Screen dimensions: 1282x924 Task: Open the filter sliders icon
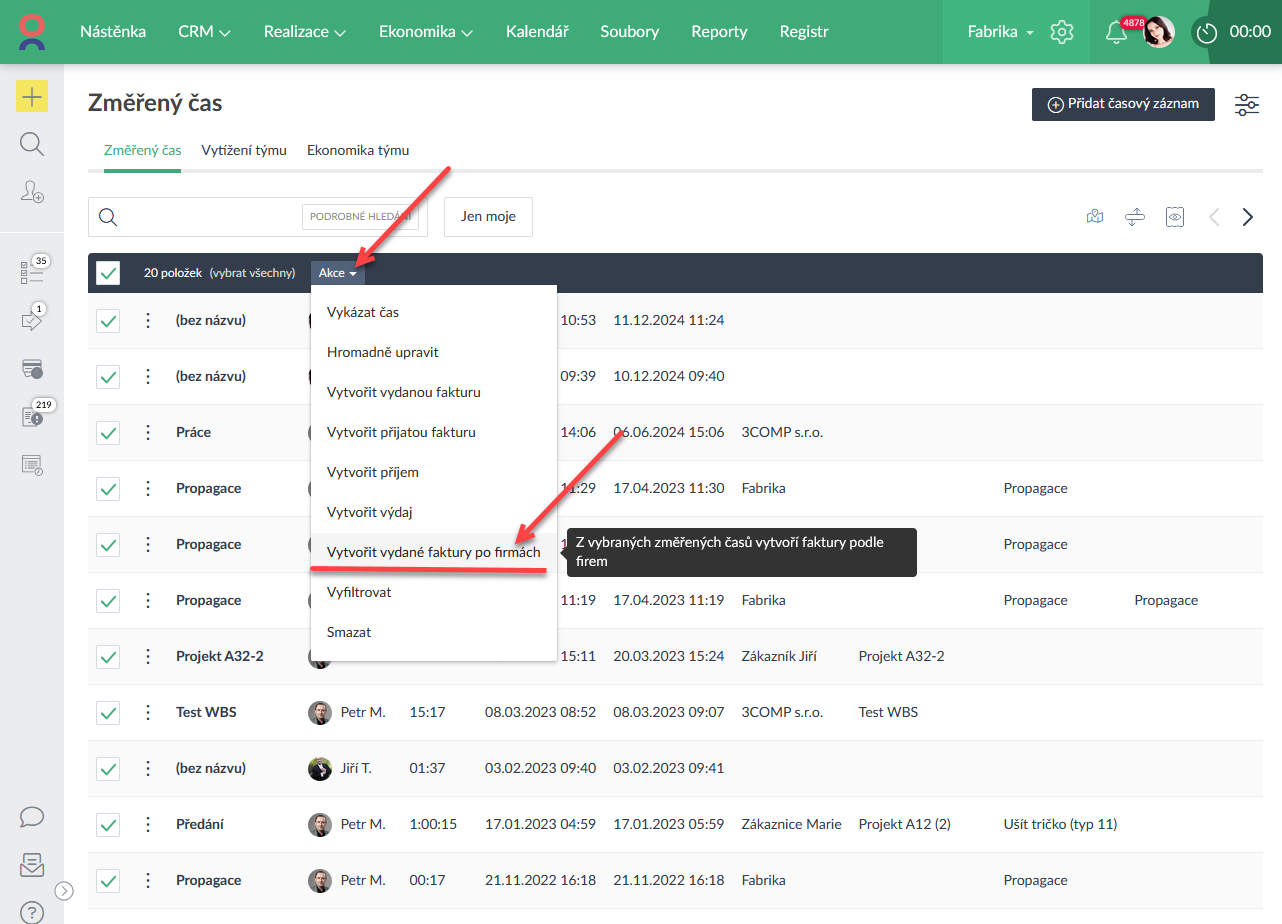point(1247,104)
